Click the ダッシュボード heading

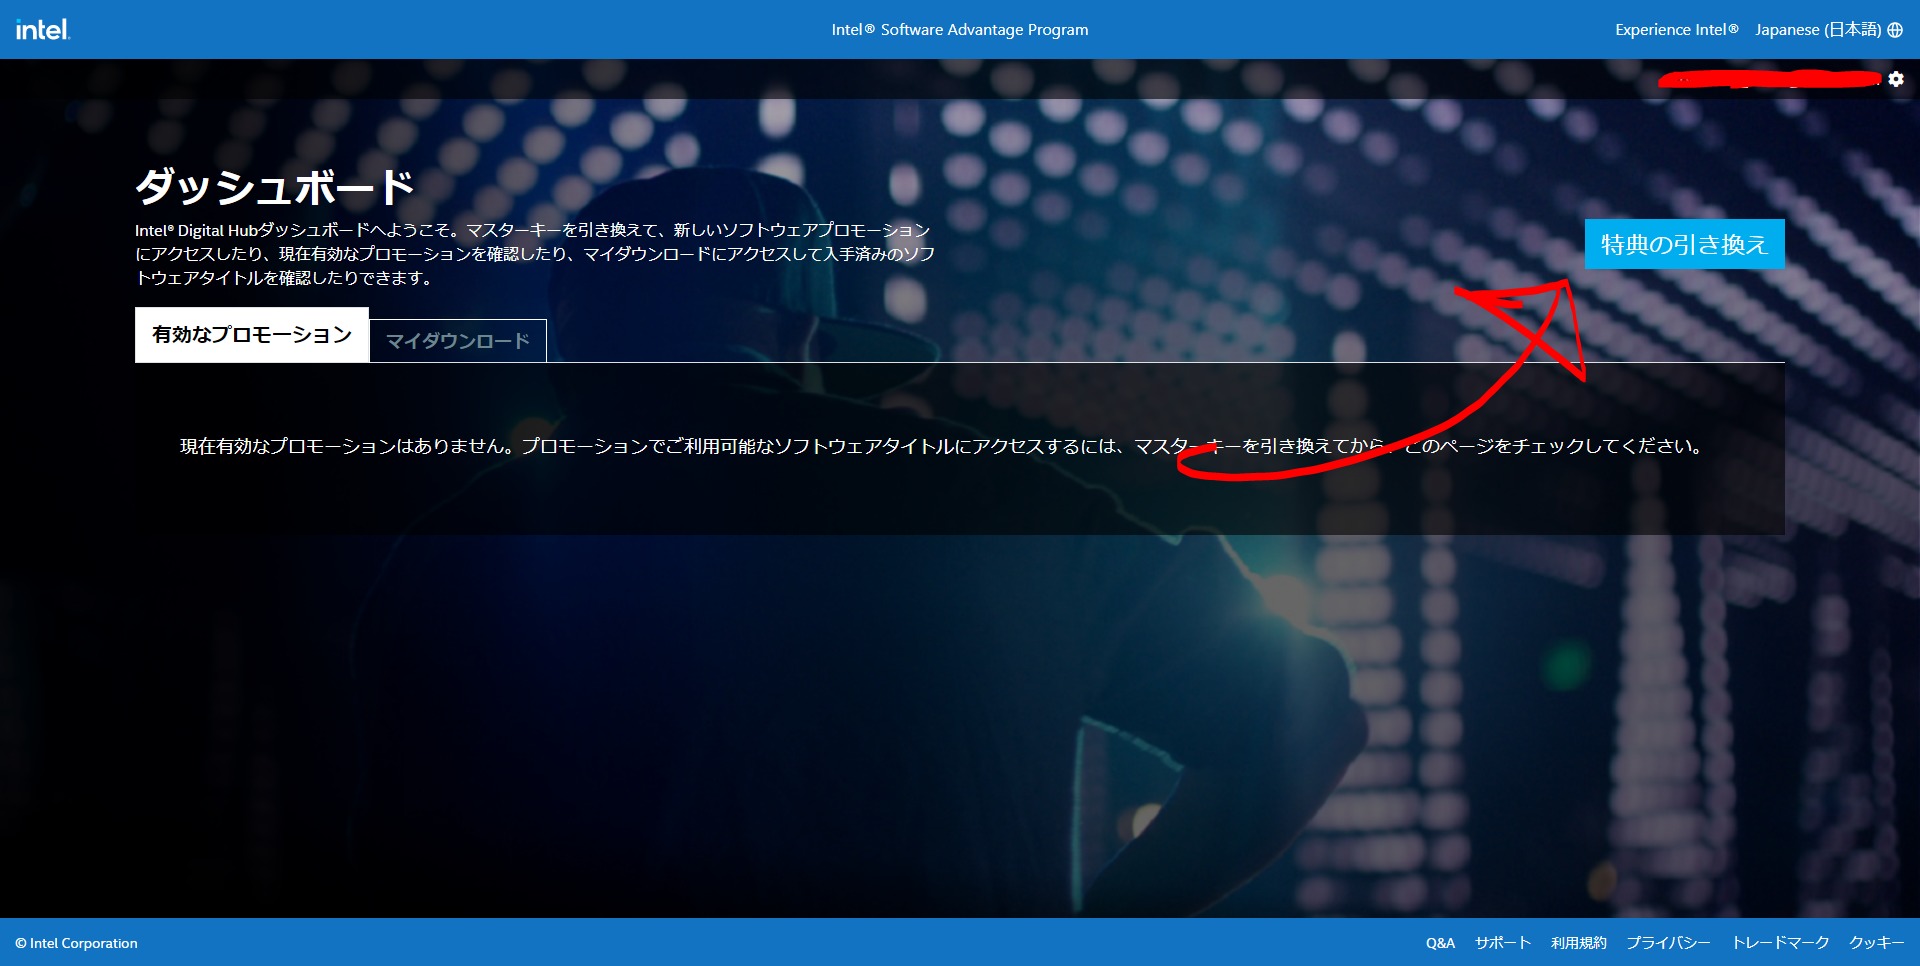pyautogui.click(x=275, y=187)
